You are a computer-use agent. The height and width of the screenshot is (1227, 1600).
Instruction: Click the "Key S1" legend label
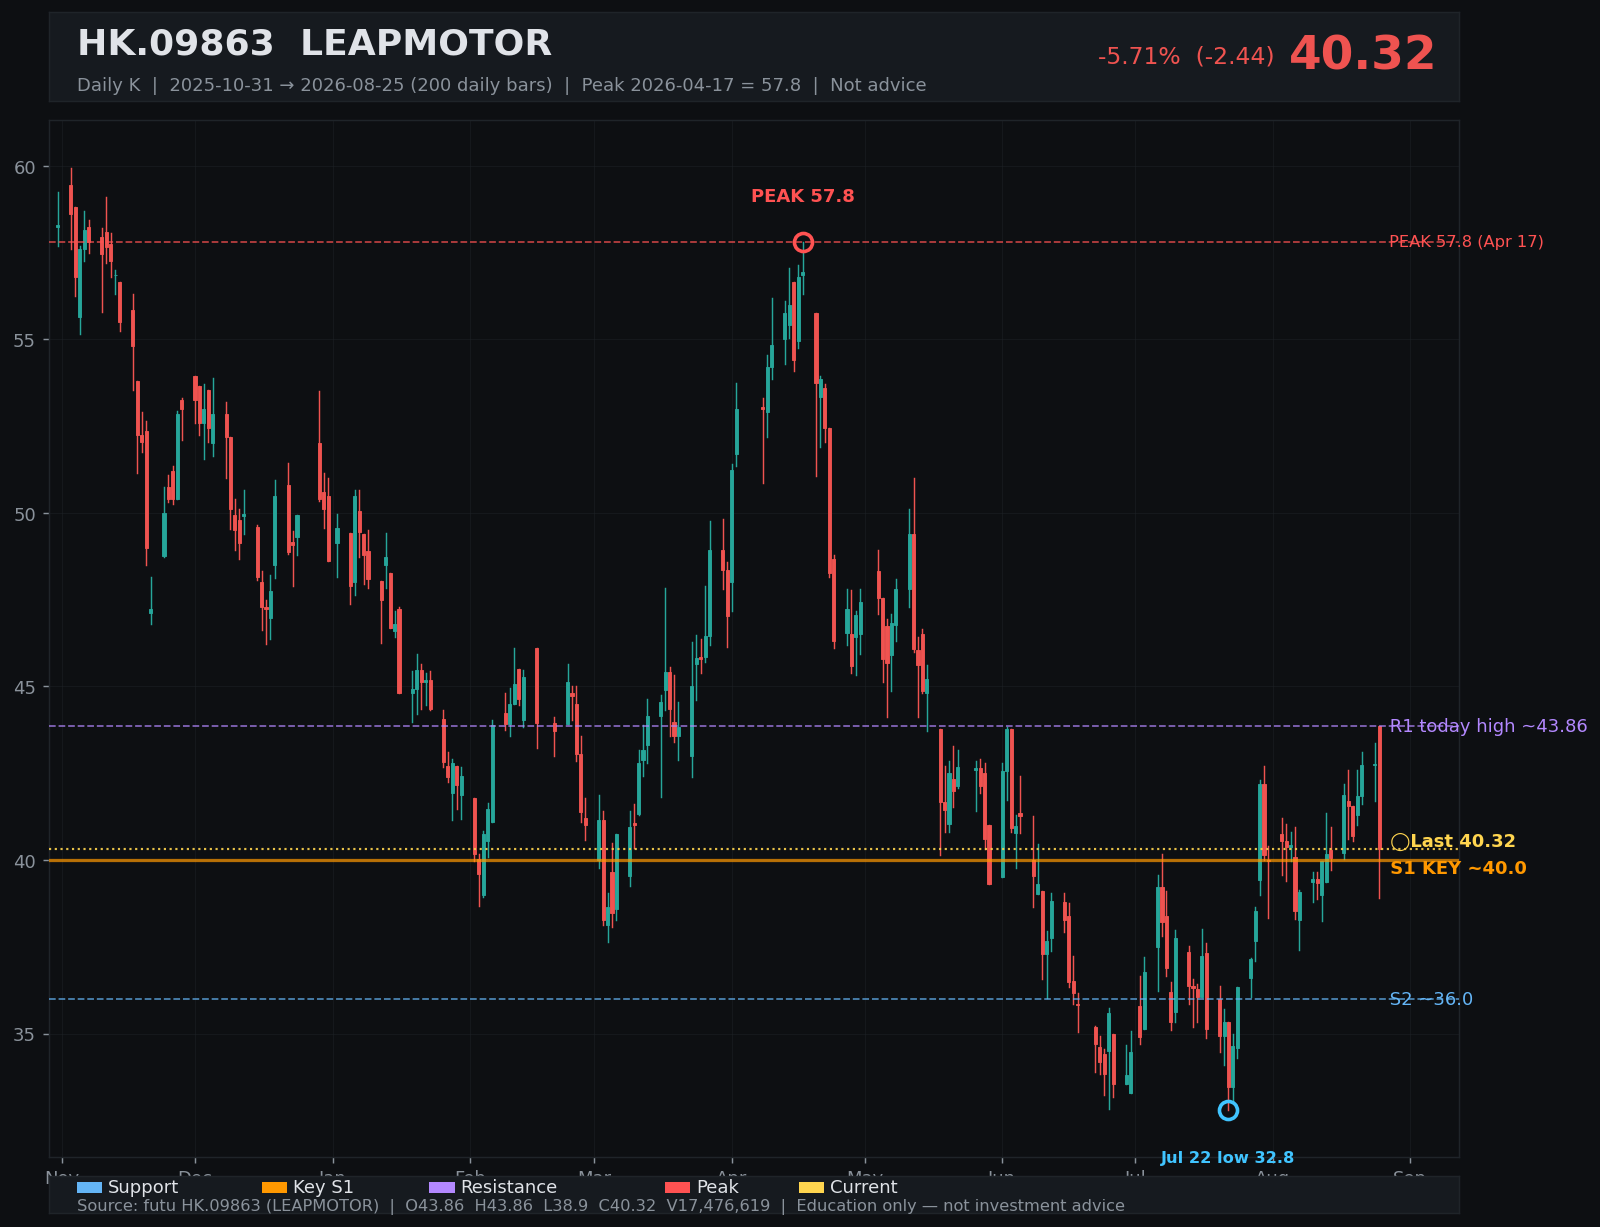point(323,1187)
